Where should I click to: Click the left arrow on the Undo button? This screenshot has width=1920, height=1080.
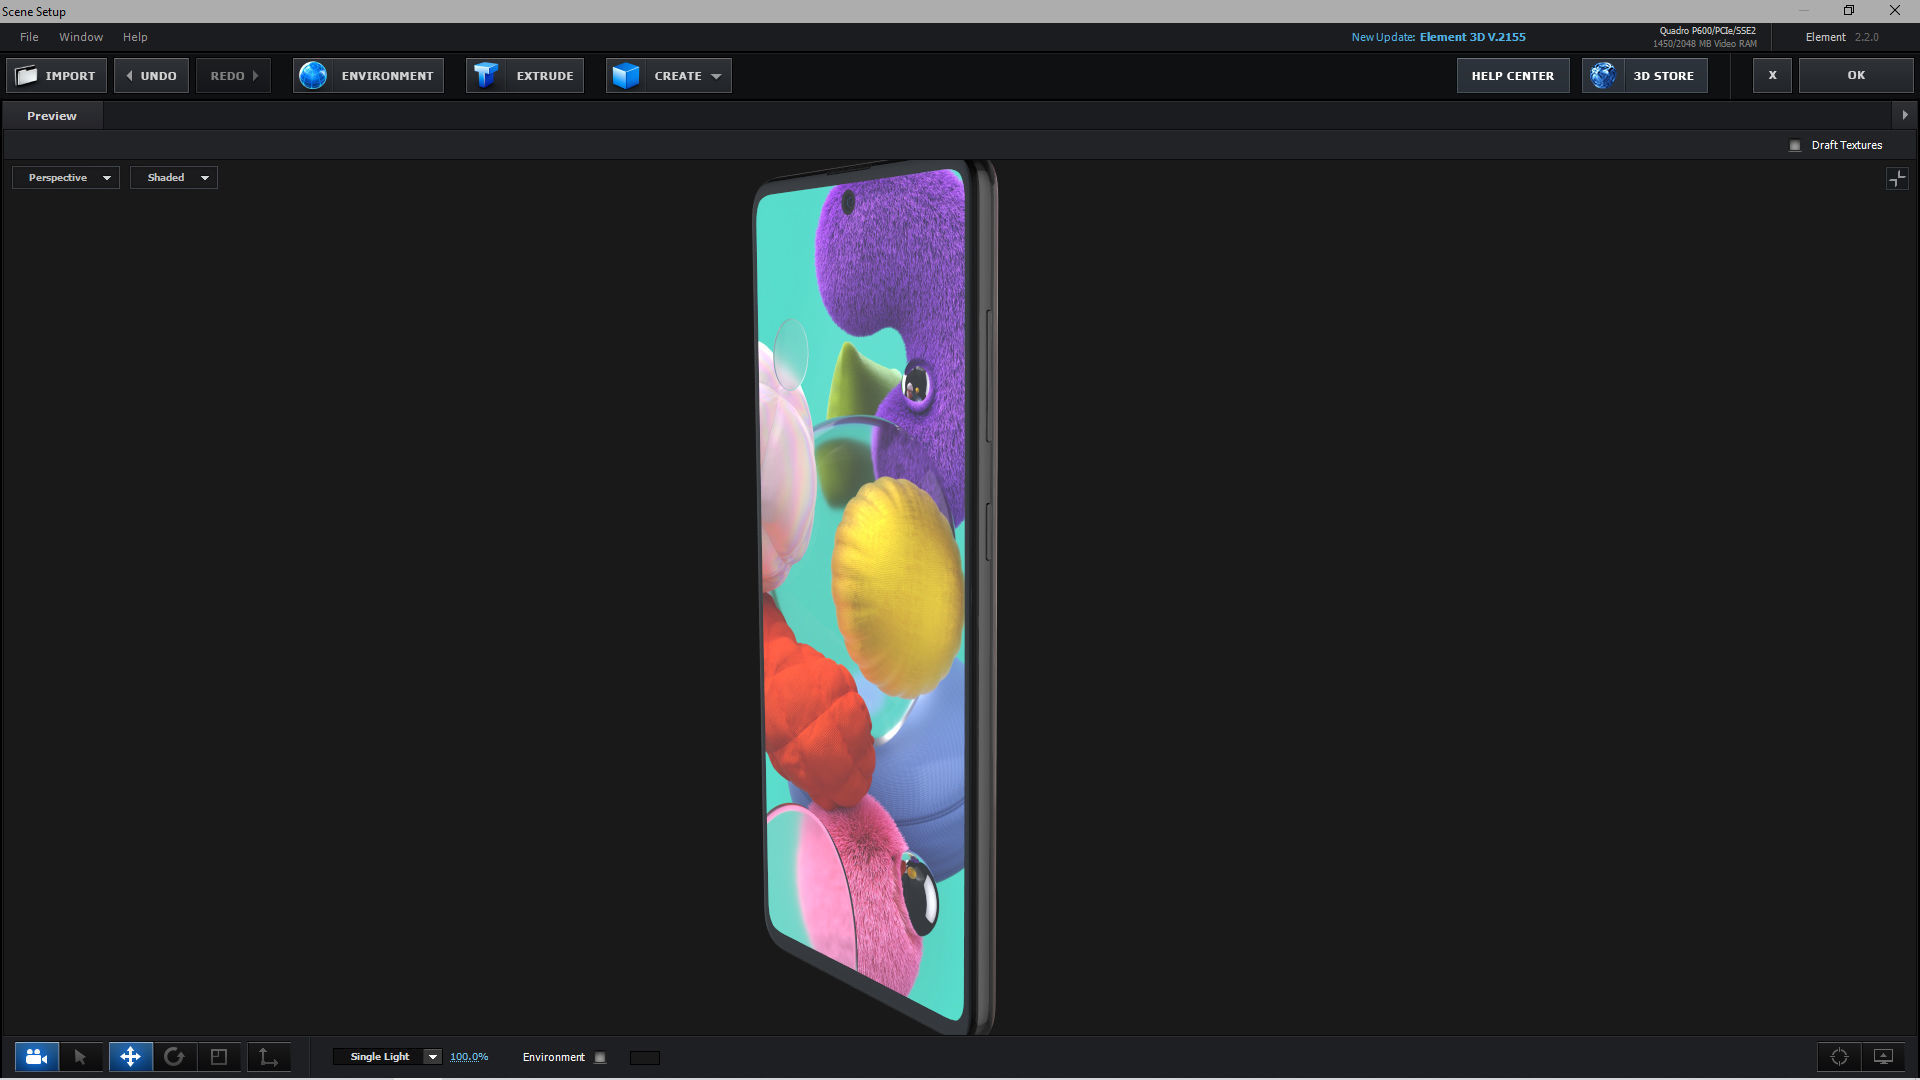[129, 76]
